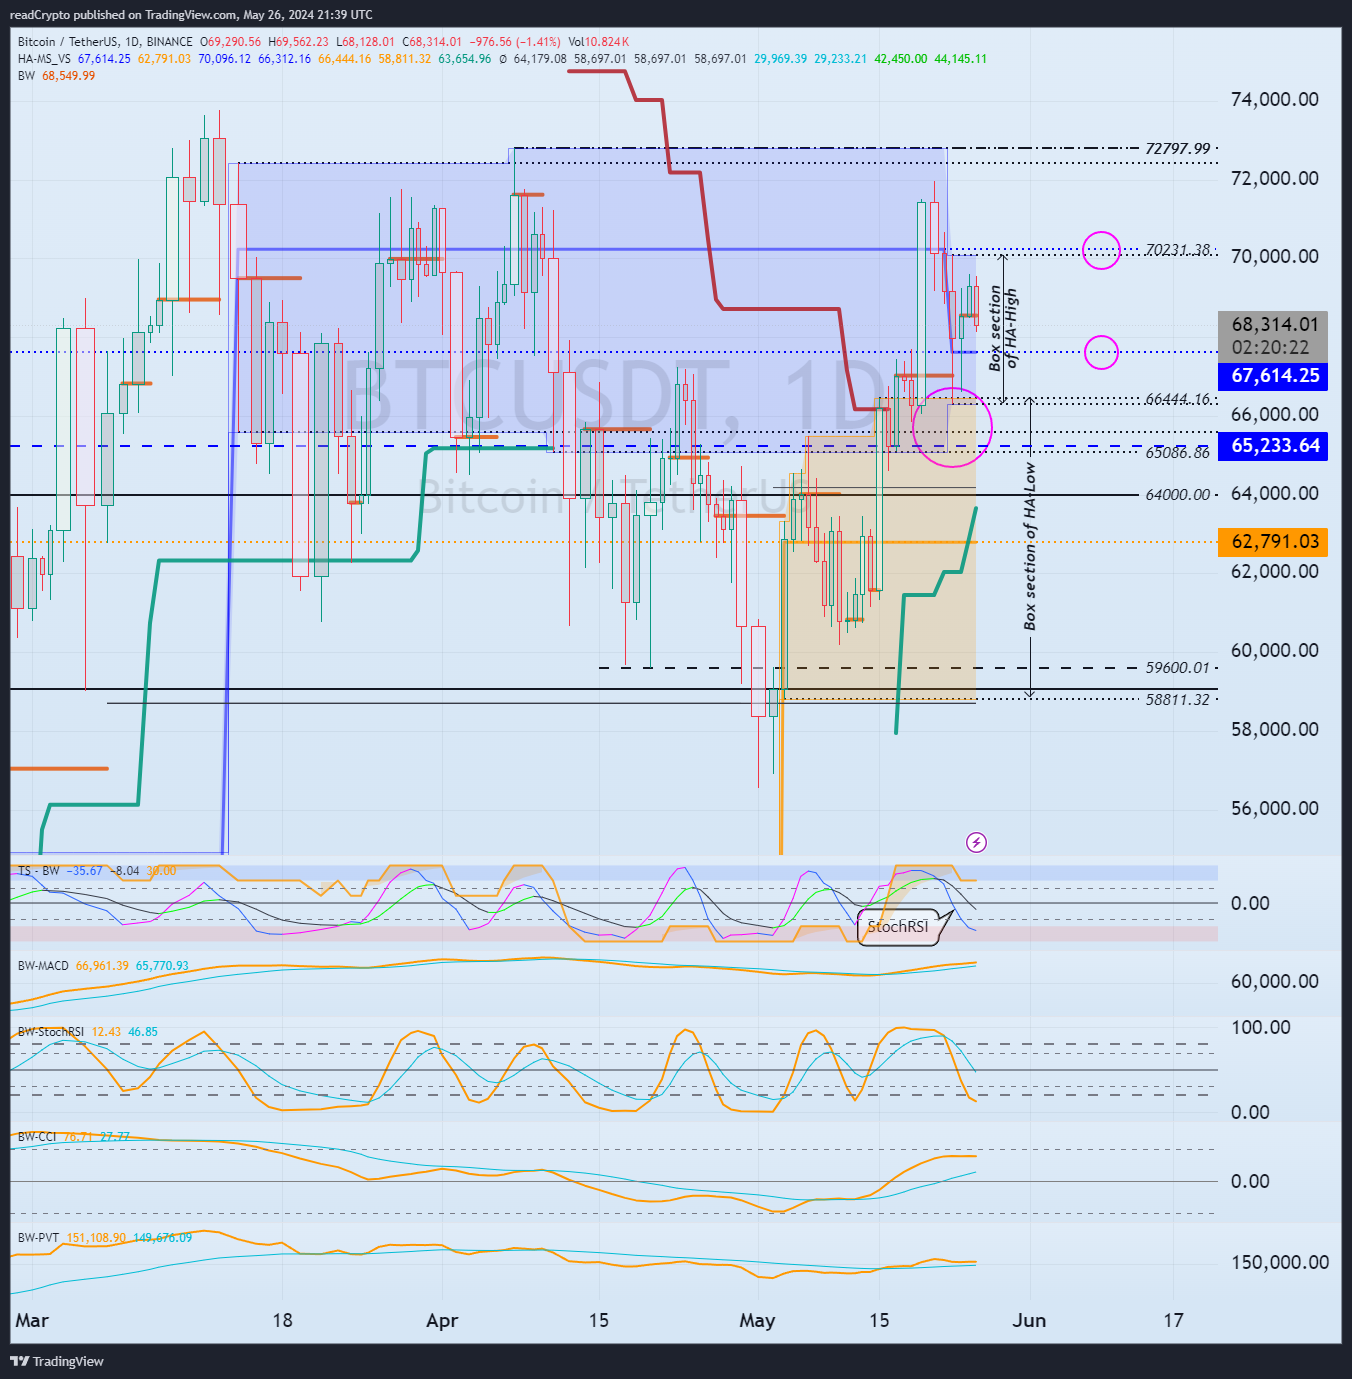Click the 100.00 StochRSI pane axis label
1352x1379 pixels.
1261,1027
